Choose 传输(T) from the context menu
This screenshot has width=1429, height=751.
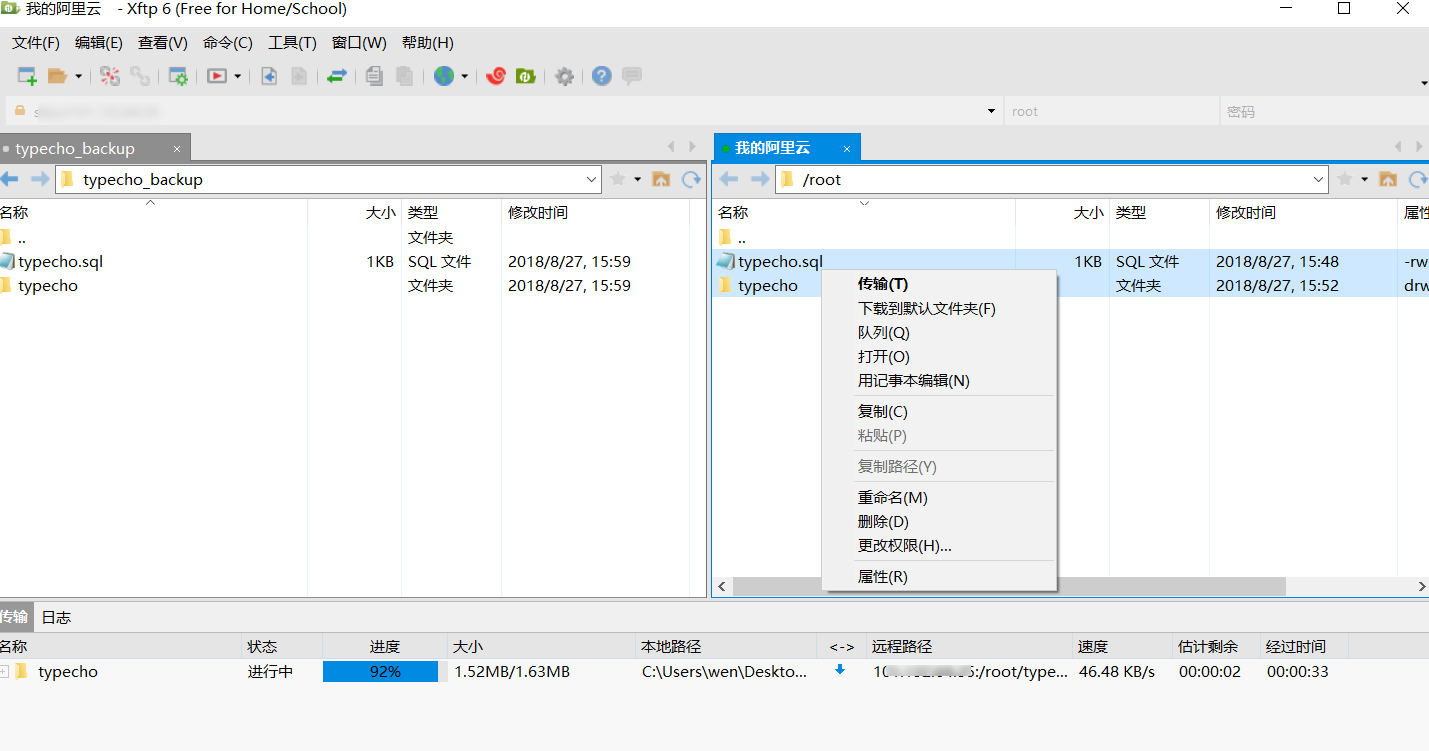pyautogui.click(x=883, y=284)
